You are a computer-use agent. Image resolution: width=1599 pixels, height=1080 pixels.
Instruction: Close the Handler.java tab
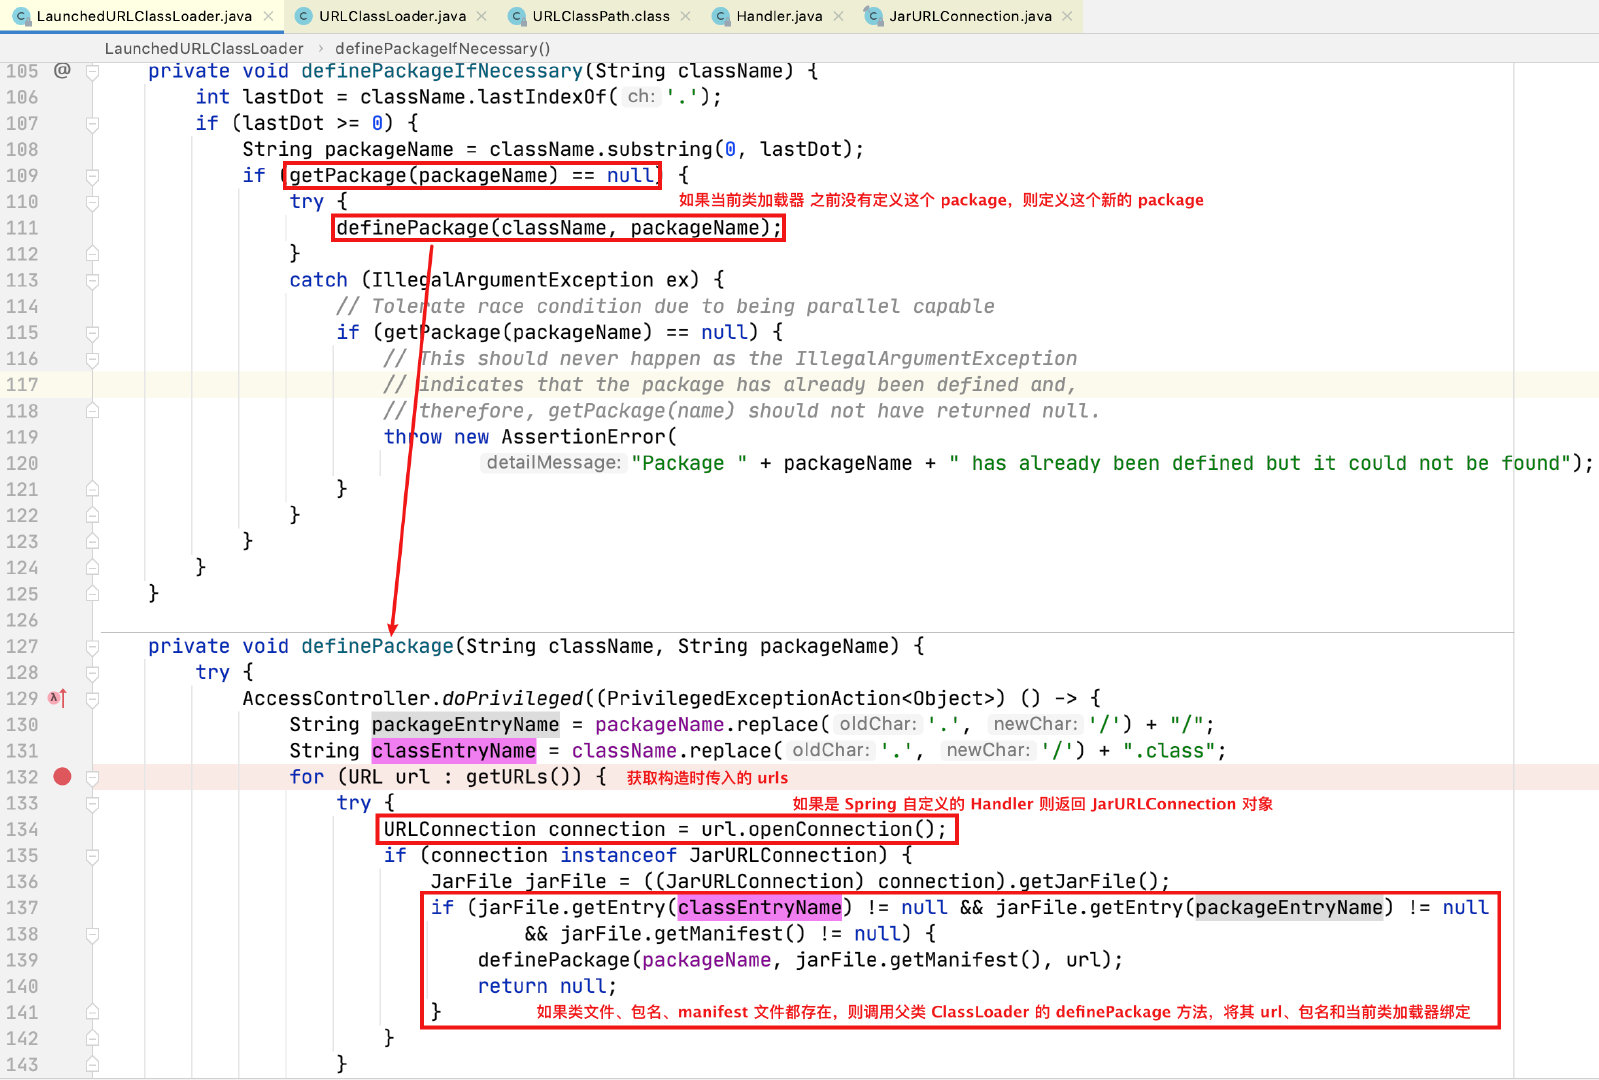[x=838, y=16]
